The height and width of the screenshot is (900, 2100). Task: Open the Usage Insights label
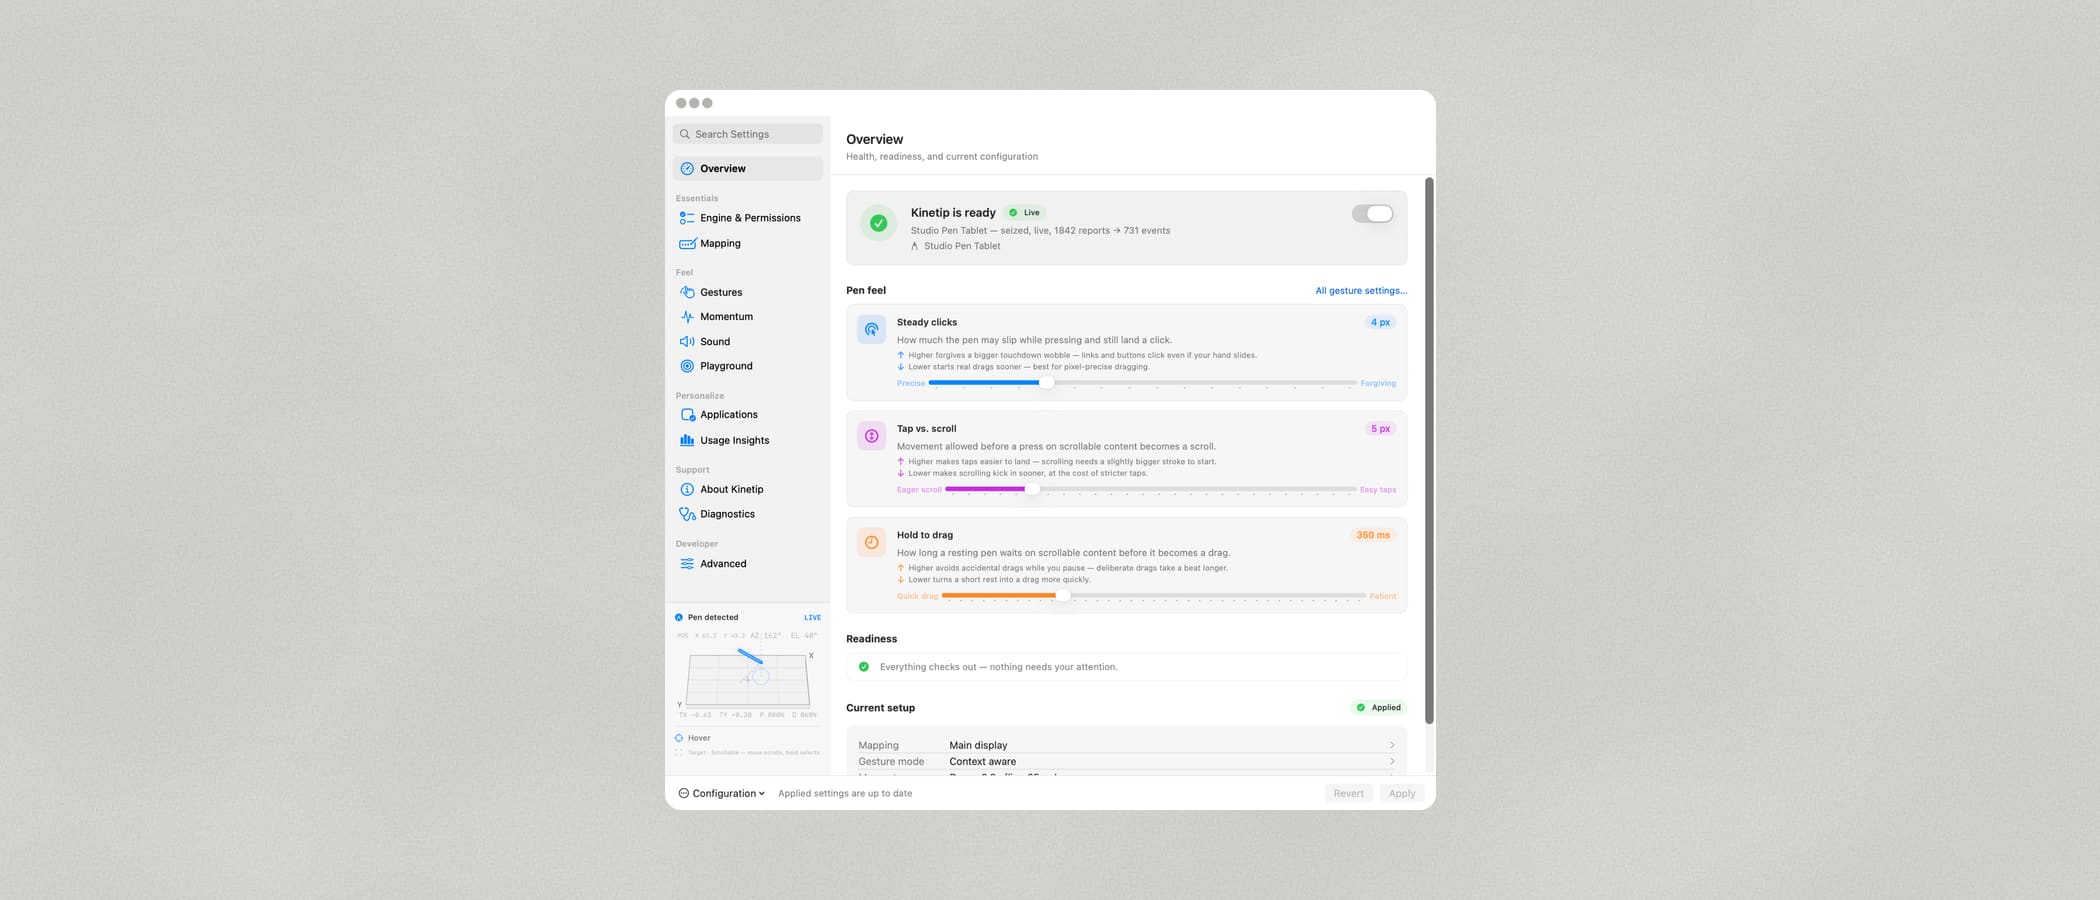point(734,441)
